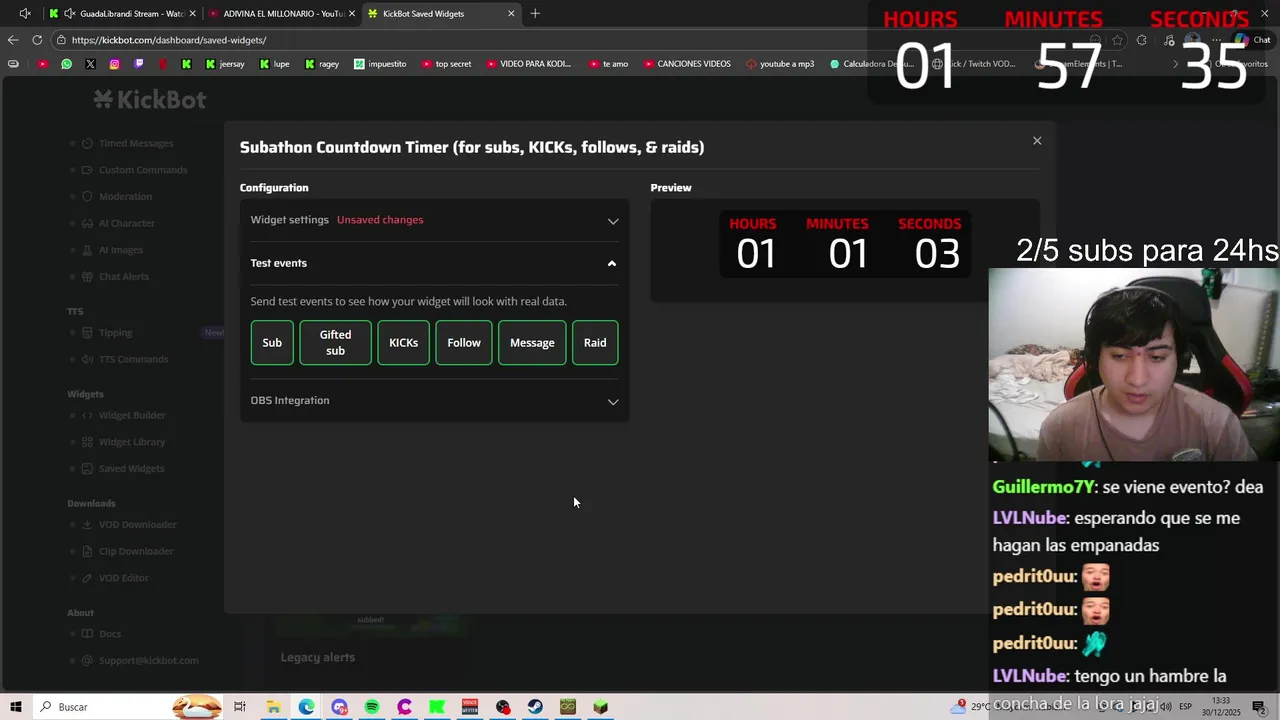The image size is (1280, 720).
Task: Open Steam from the taskbar
Action: [x=535, y=707]
